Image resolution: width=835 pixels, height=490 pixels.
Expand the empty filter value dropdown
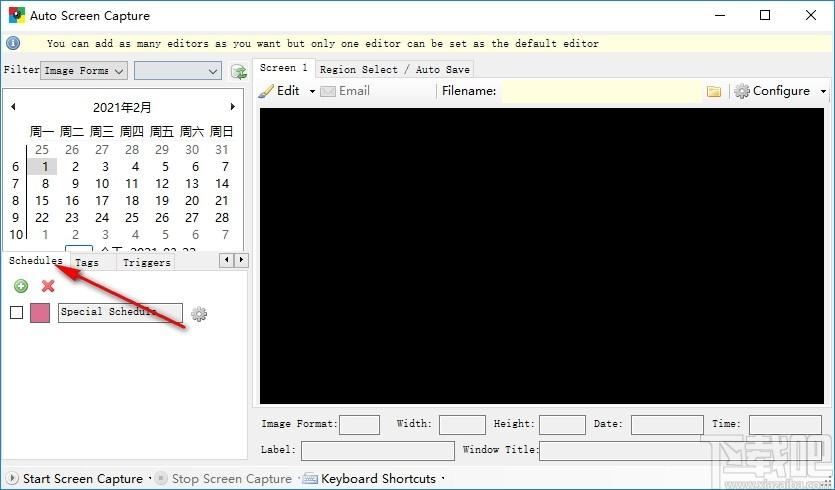point(177,71)
